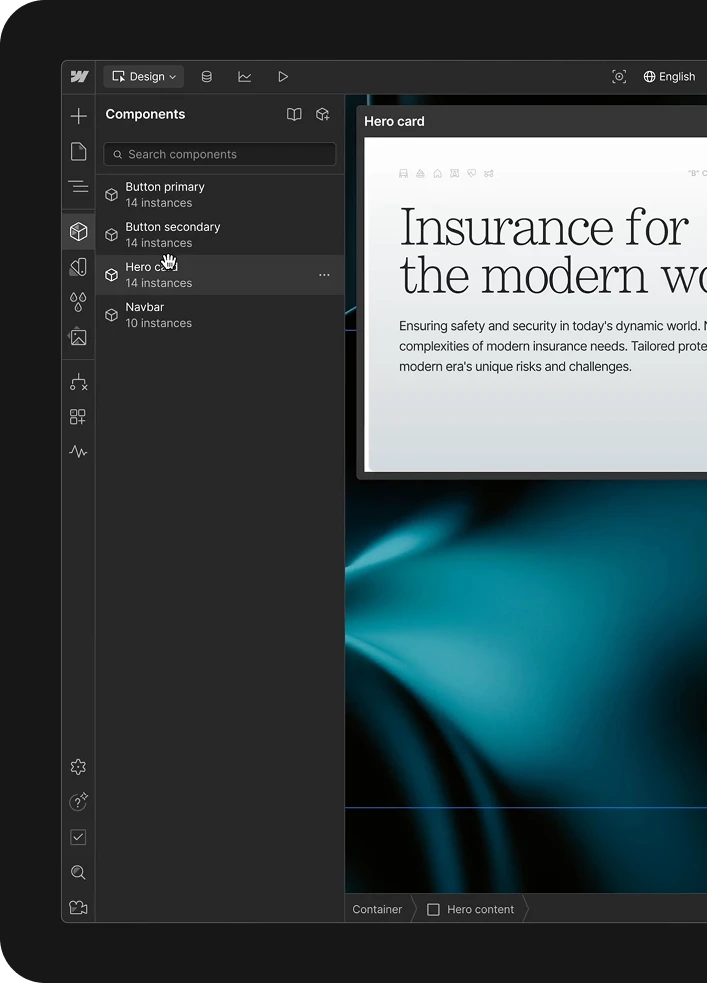Open Hero card options ellipsis menu
Viewport: 707px width, 983px height.
tap(324, 275)
